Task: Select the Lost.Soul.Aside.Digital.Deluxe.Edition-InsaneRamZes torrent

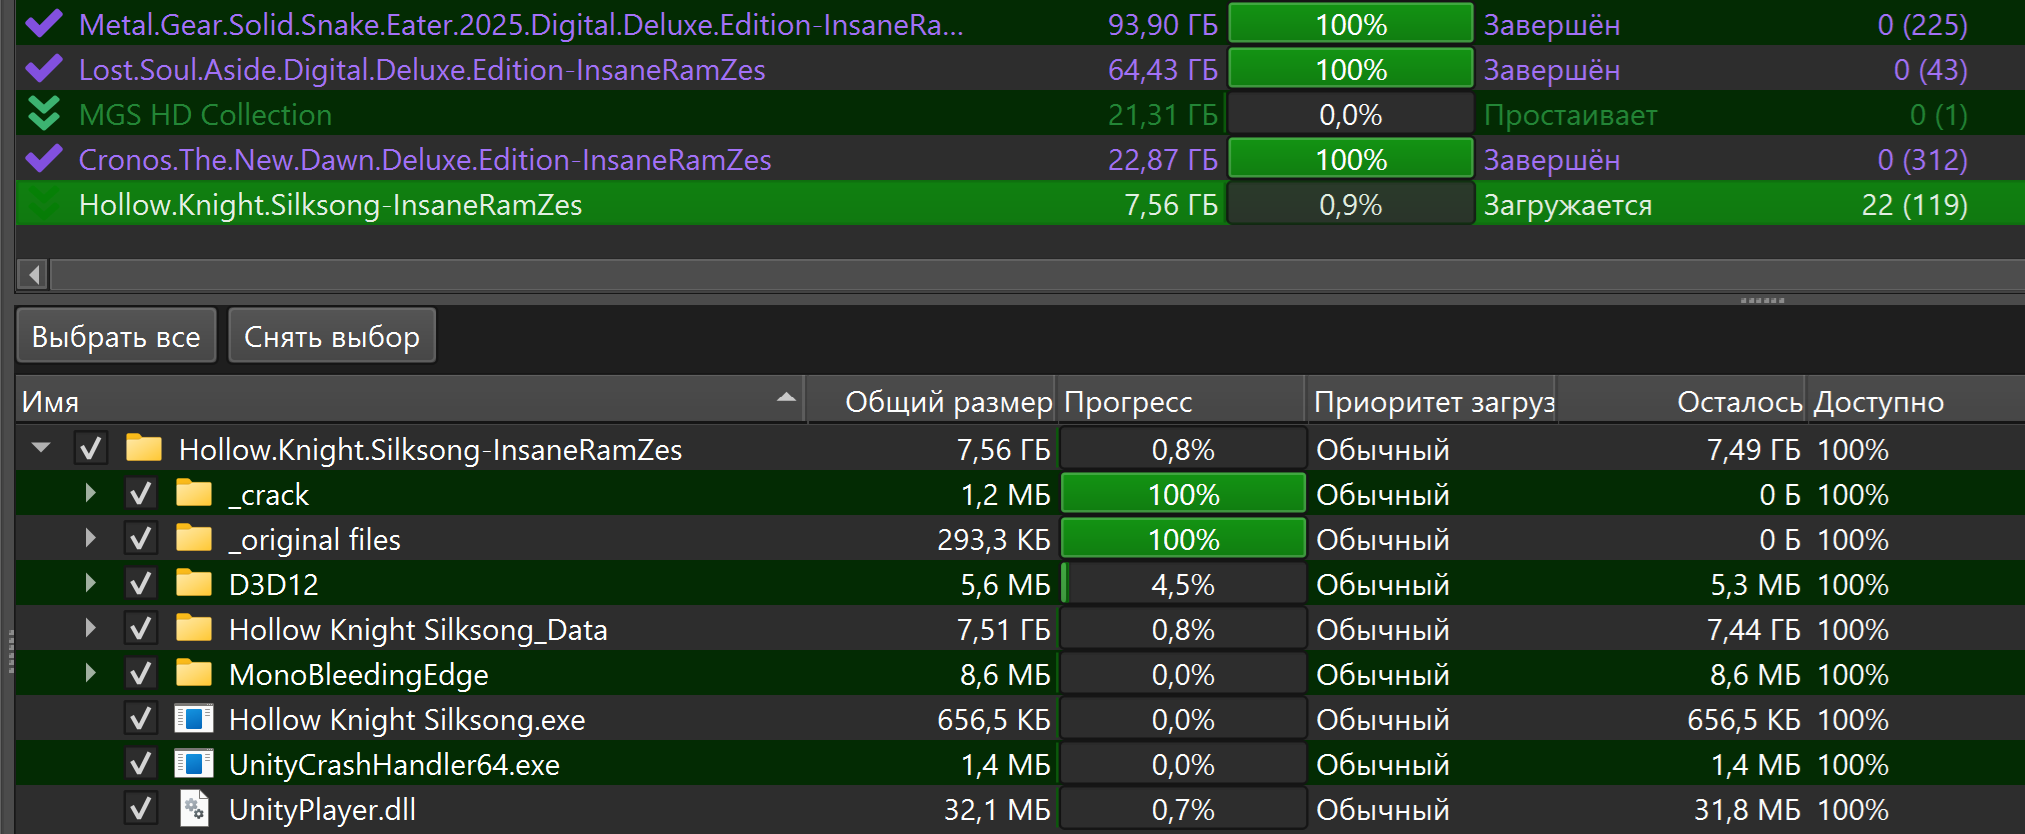Action: click(422, 70)
